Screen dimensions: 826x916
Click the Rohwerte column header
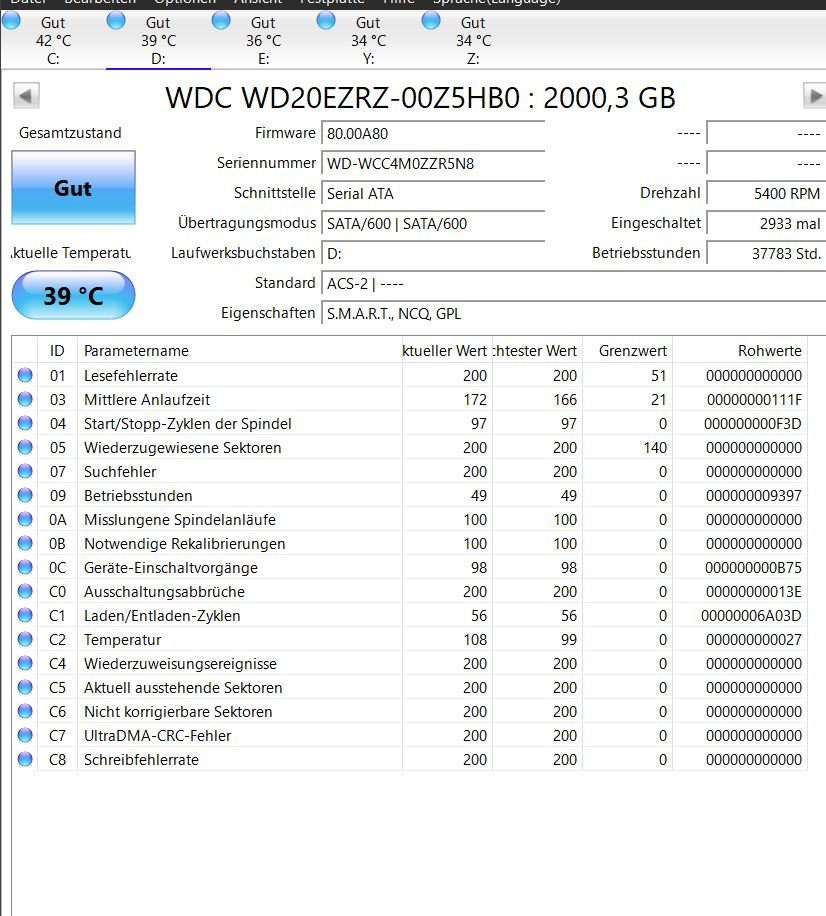point(740,351)
